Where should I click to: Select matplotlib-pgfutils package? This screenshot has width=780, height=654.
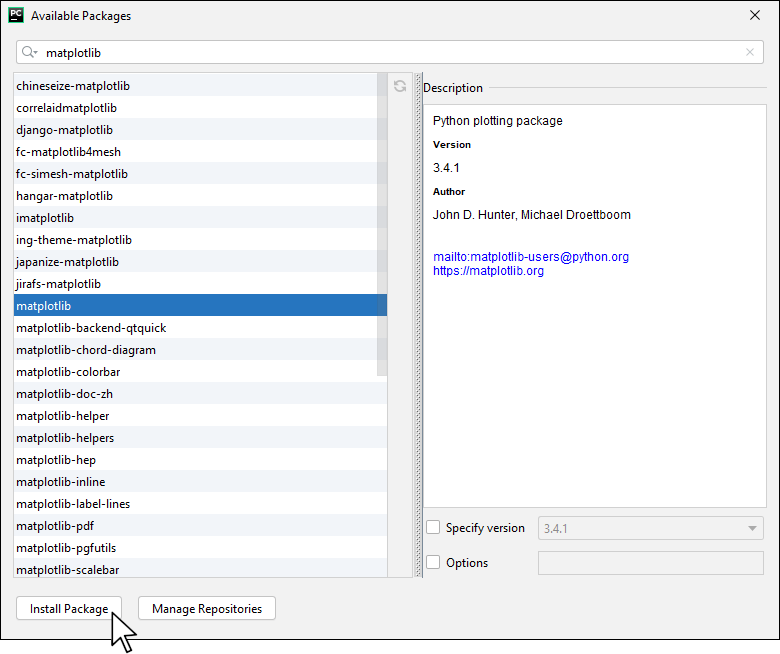tap(200, 547)
